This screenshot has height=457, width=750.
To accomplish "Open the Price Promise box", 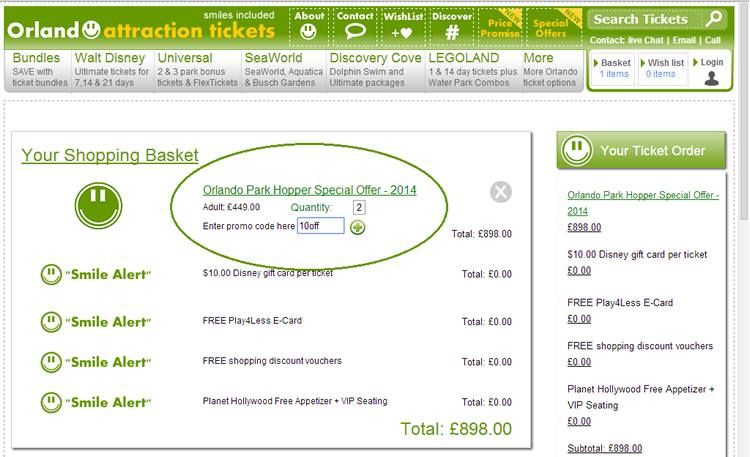I will [500, 27].
